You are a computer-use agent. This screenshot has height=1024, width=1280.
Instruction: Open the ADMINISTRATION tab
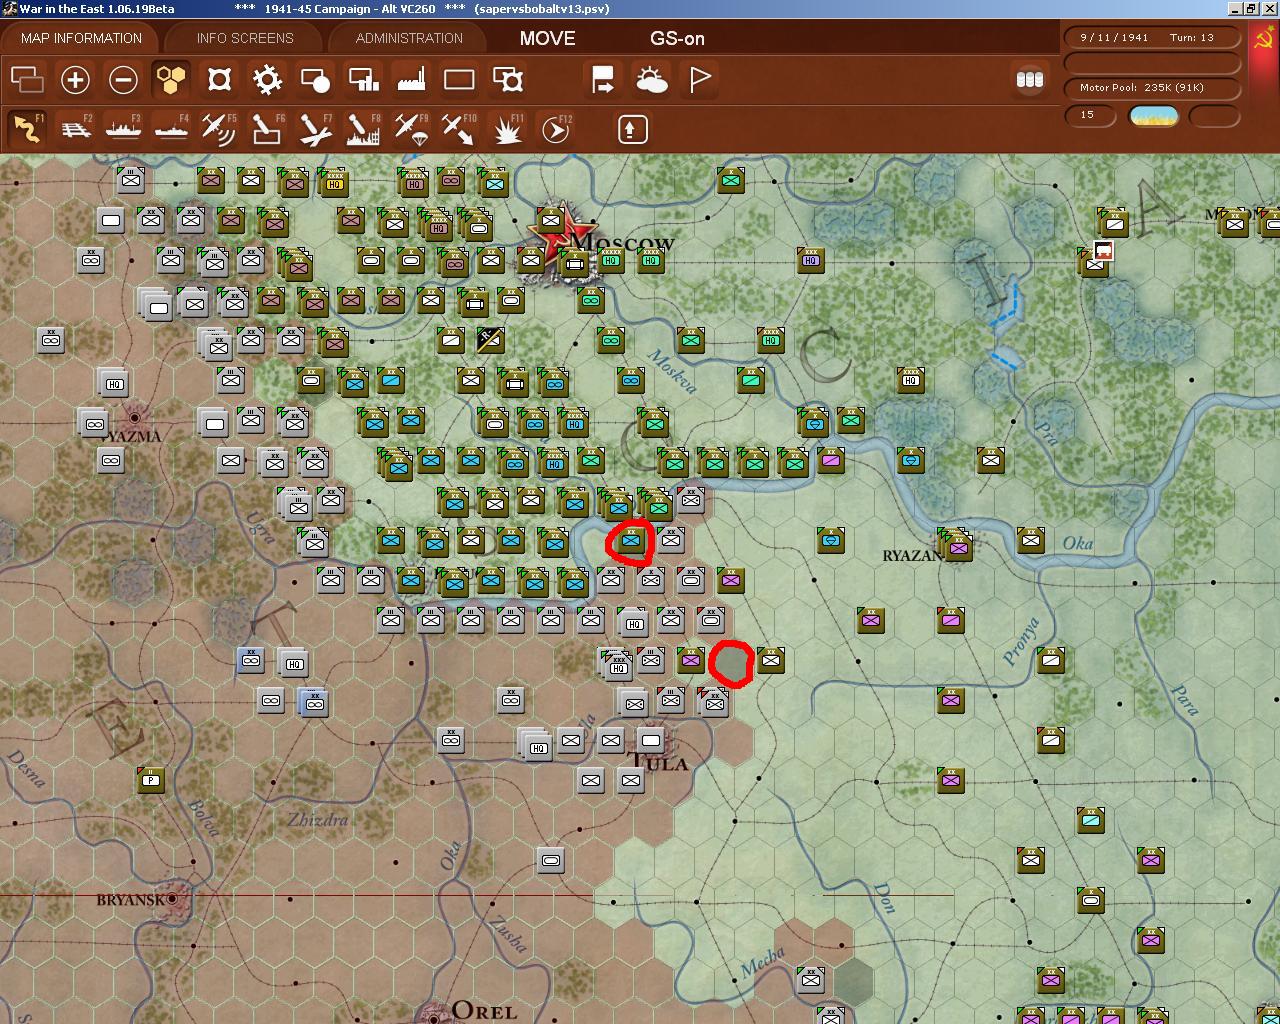[409, 38]
